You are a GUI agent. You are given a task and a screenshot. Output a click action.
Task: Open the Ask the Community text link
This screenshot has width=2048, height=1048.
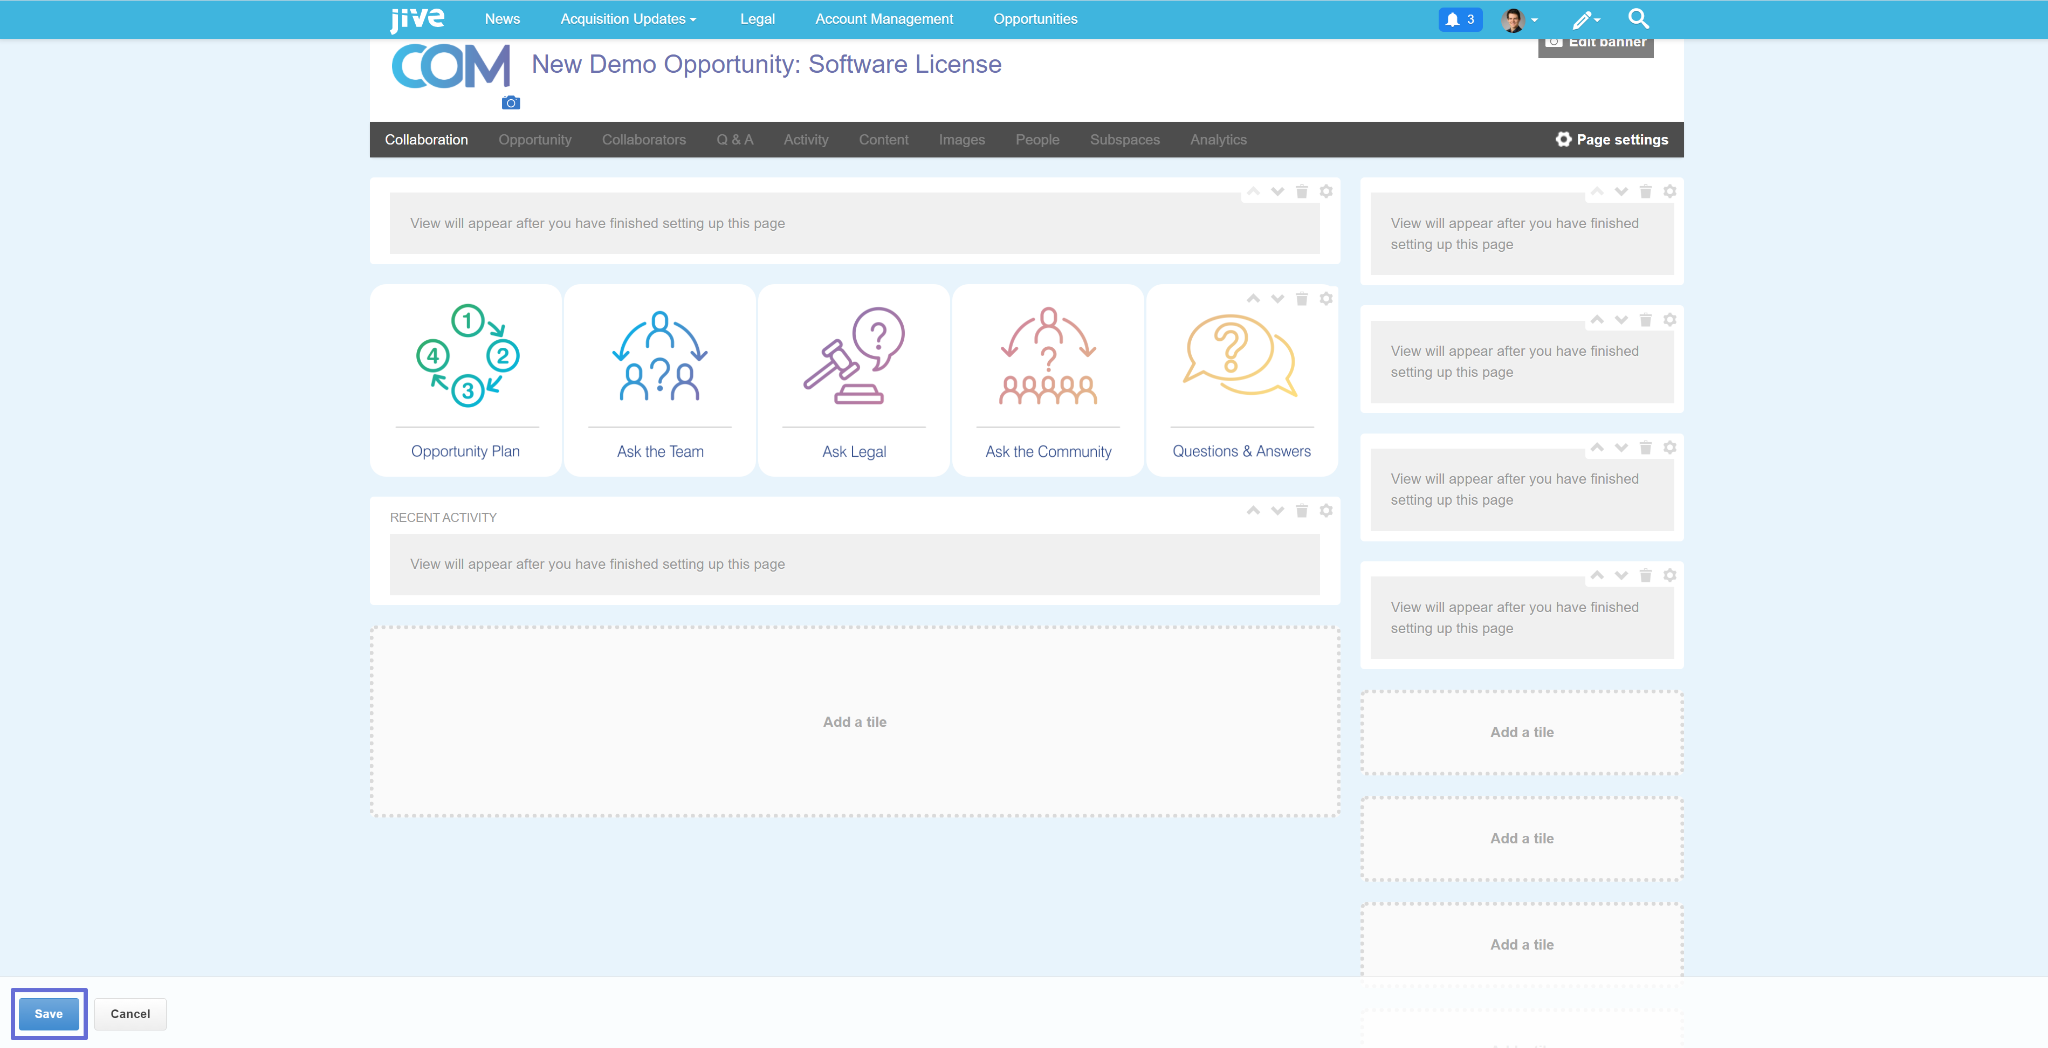1048,451
